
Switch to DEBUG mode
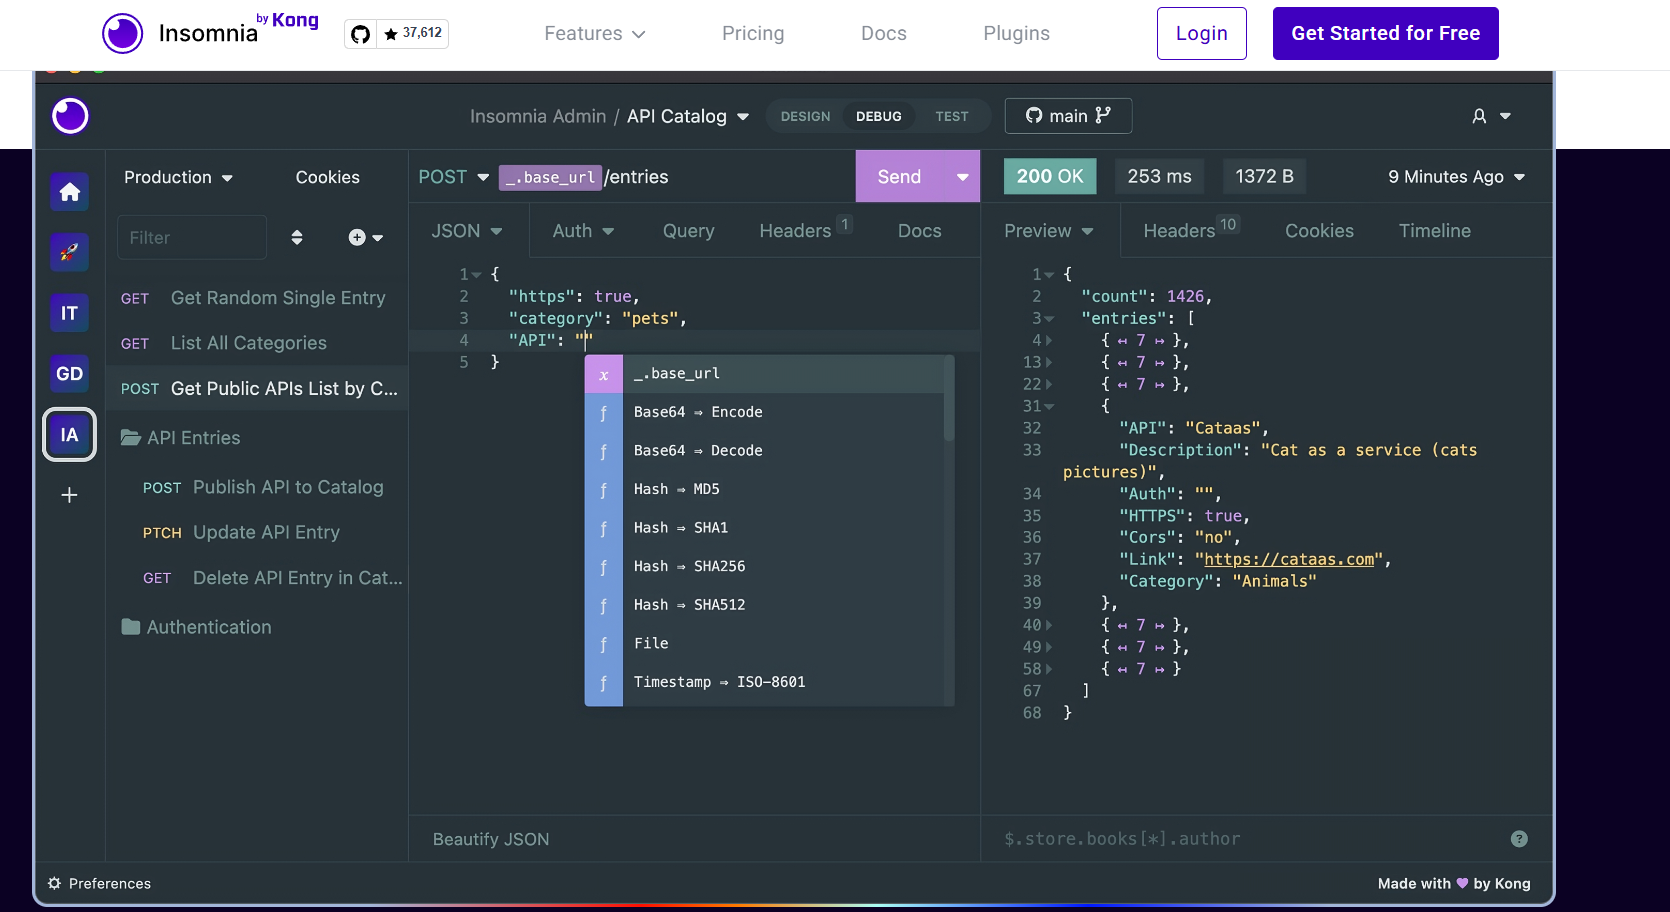(878, 116)
